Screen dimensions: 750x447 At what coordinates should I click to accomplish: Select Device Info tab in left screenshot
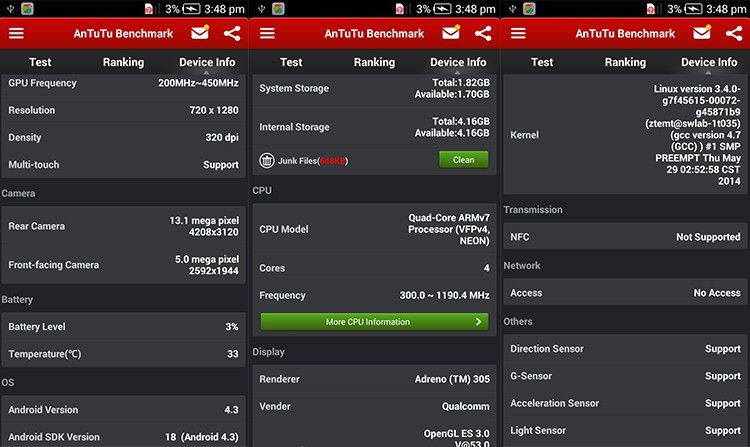point(207,62)
